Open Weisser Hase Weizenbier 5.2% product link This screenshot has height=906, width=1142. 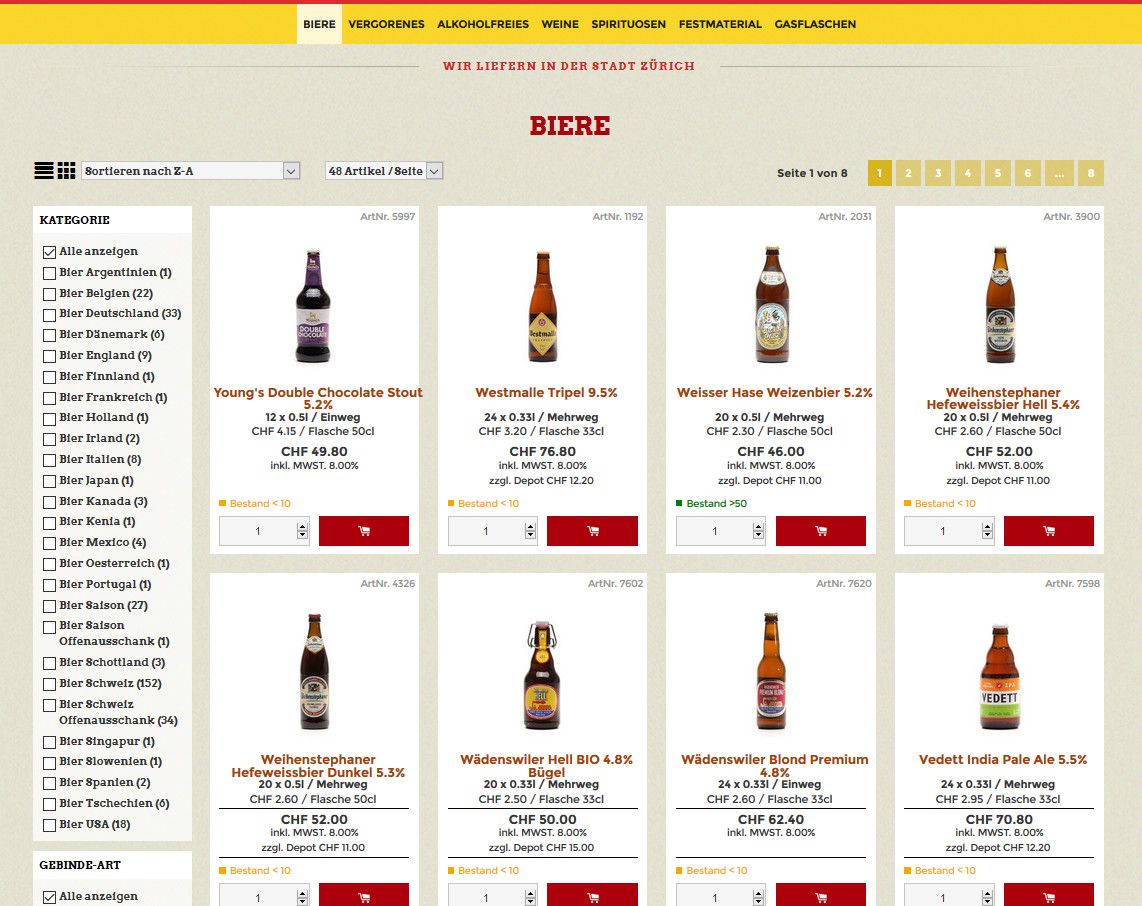[774, 393]
